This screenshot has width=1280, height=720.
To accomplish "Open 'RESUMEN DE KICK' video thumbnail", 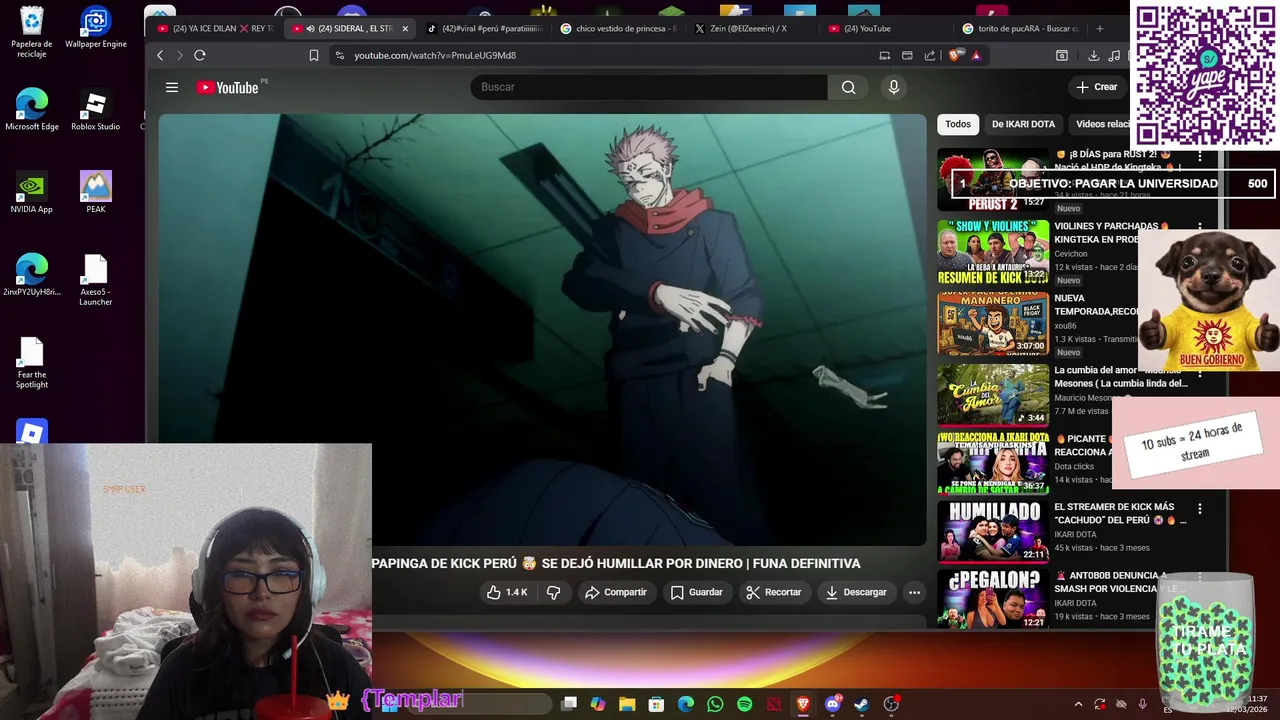I will click(993, 251).
